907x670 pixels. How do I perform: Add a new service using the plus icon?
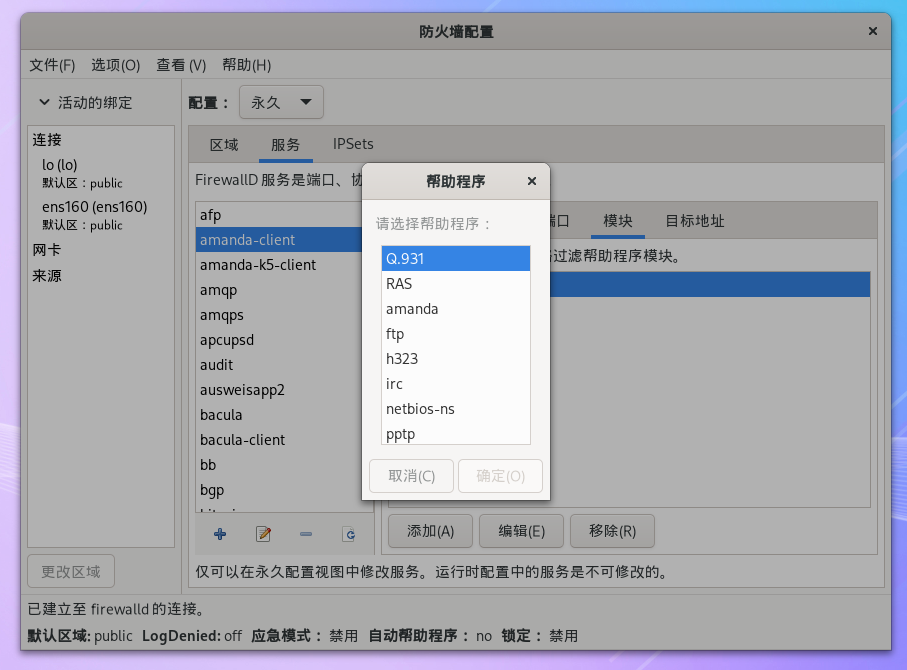219,535
